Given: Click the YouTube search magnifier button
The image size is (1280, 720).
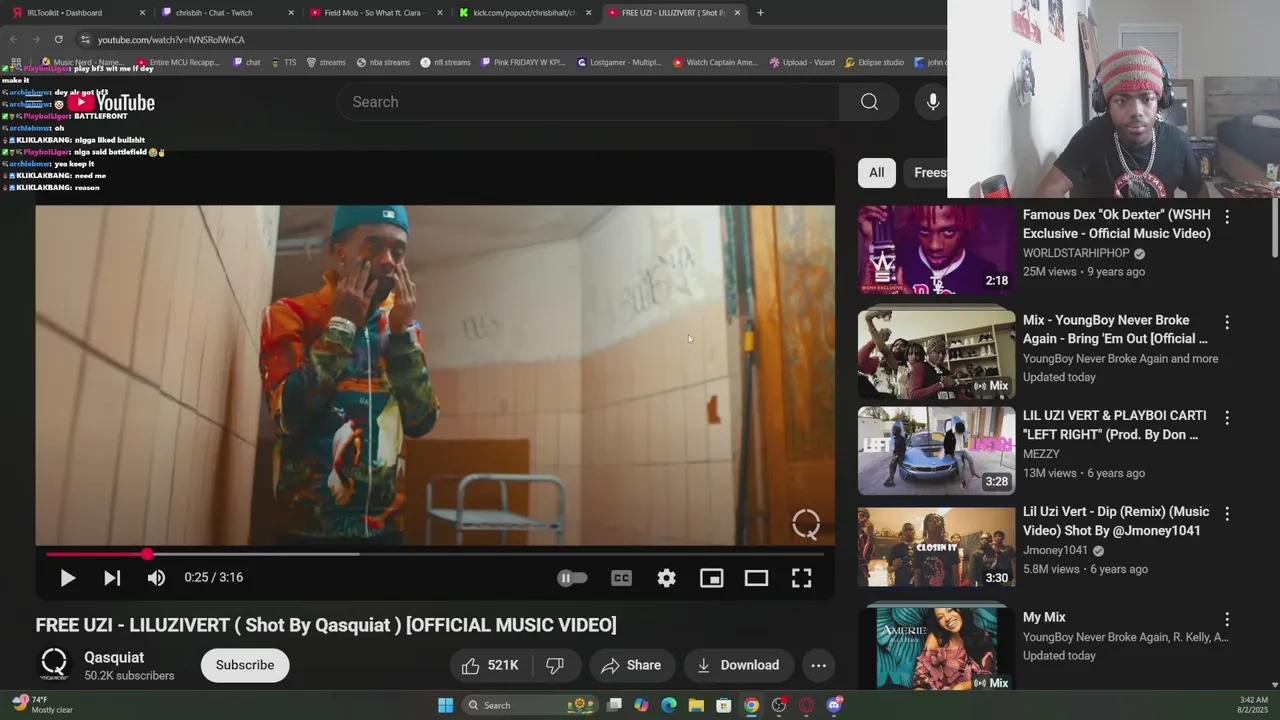Looking at the screenshot, I should pyautogui.click(x=869, y=102).
